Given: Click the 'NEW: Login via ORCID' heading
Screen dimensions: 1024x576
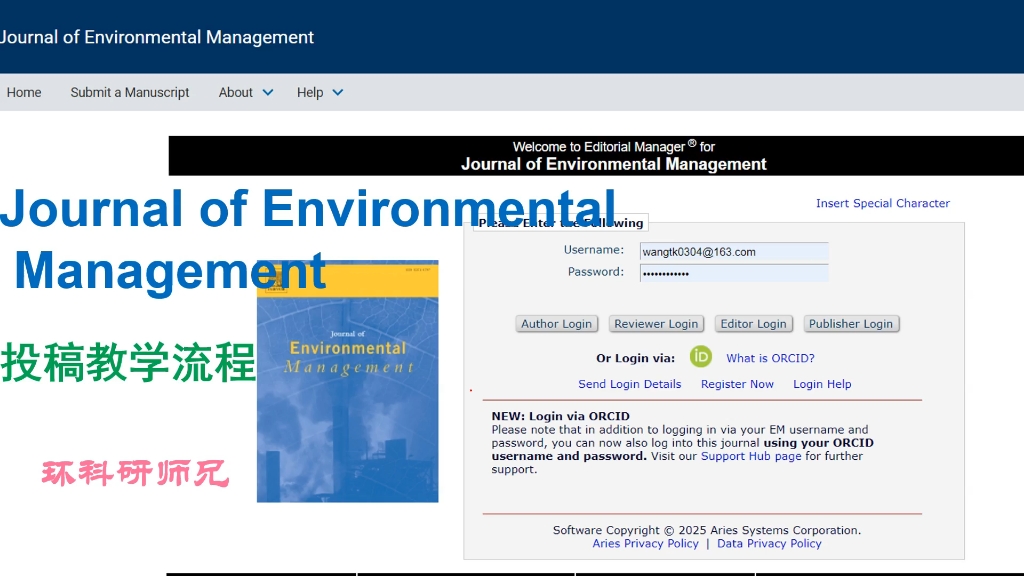Looking at the screenshot, I should coord(560,416).
